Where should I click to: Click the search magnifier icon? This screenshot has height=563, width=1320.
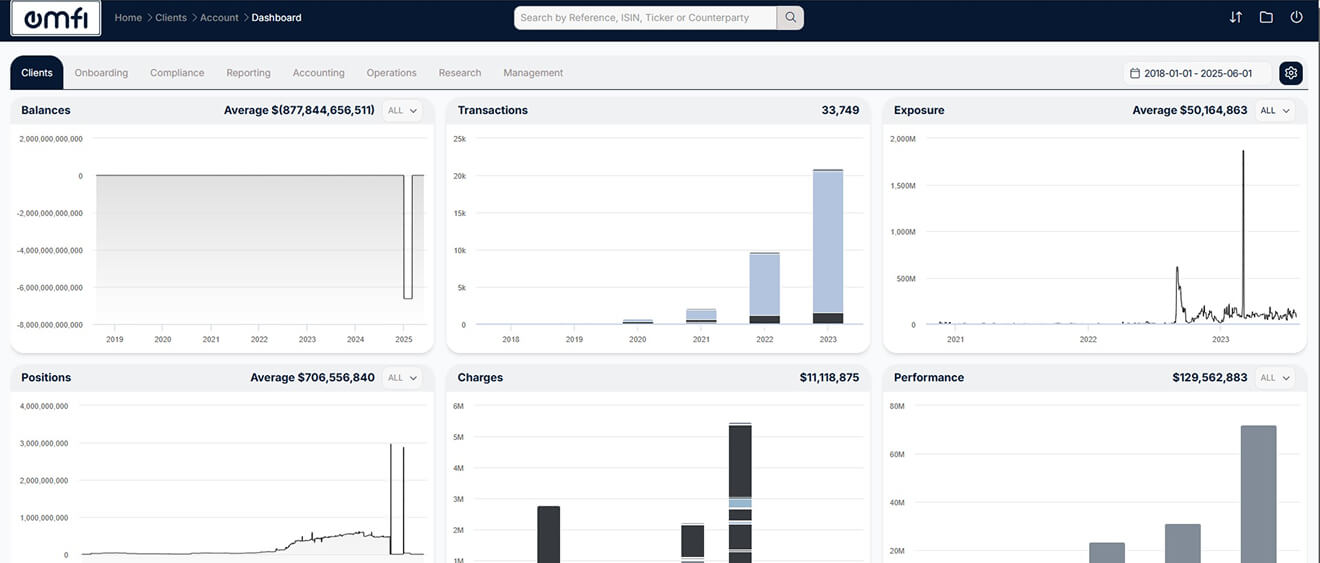790,17
